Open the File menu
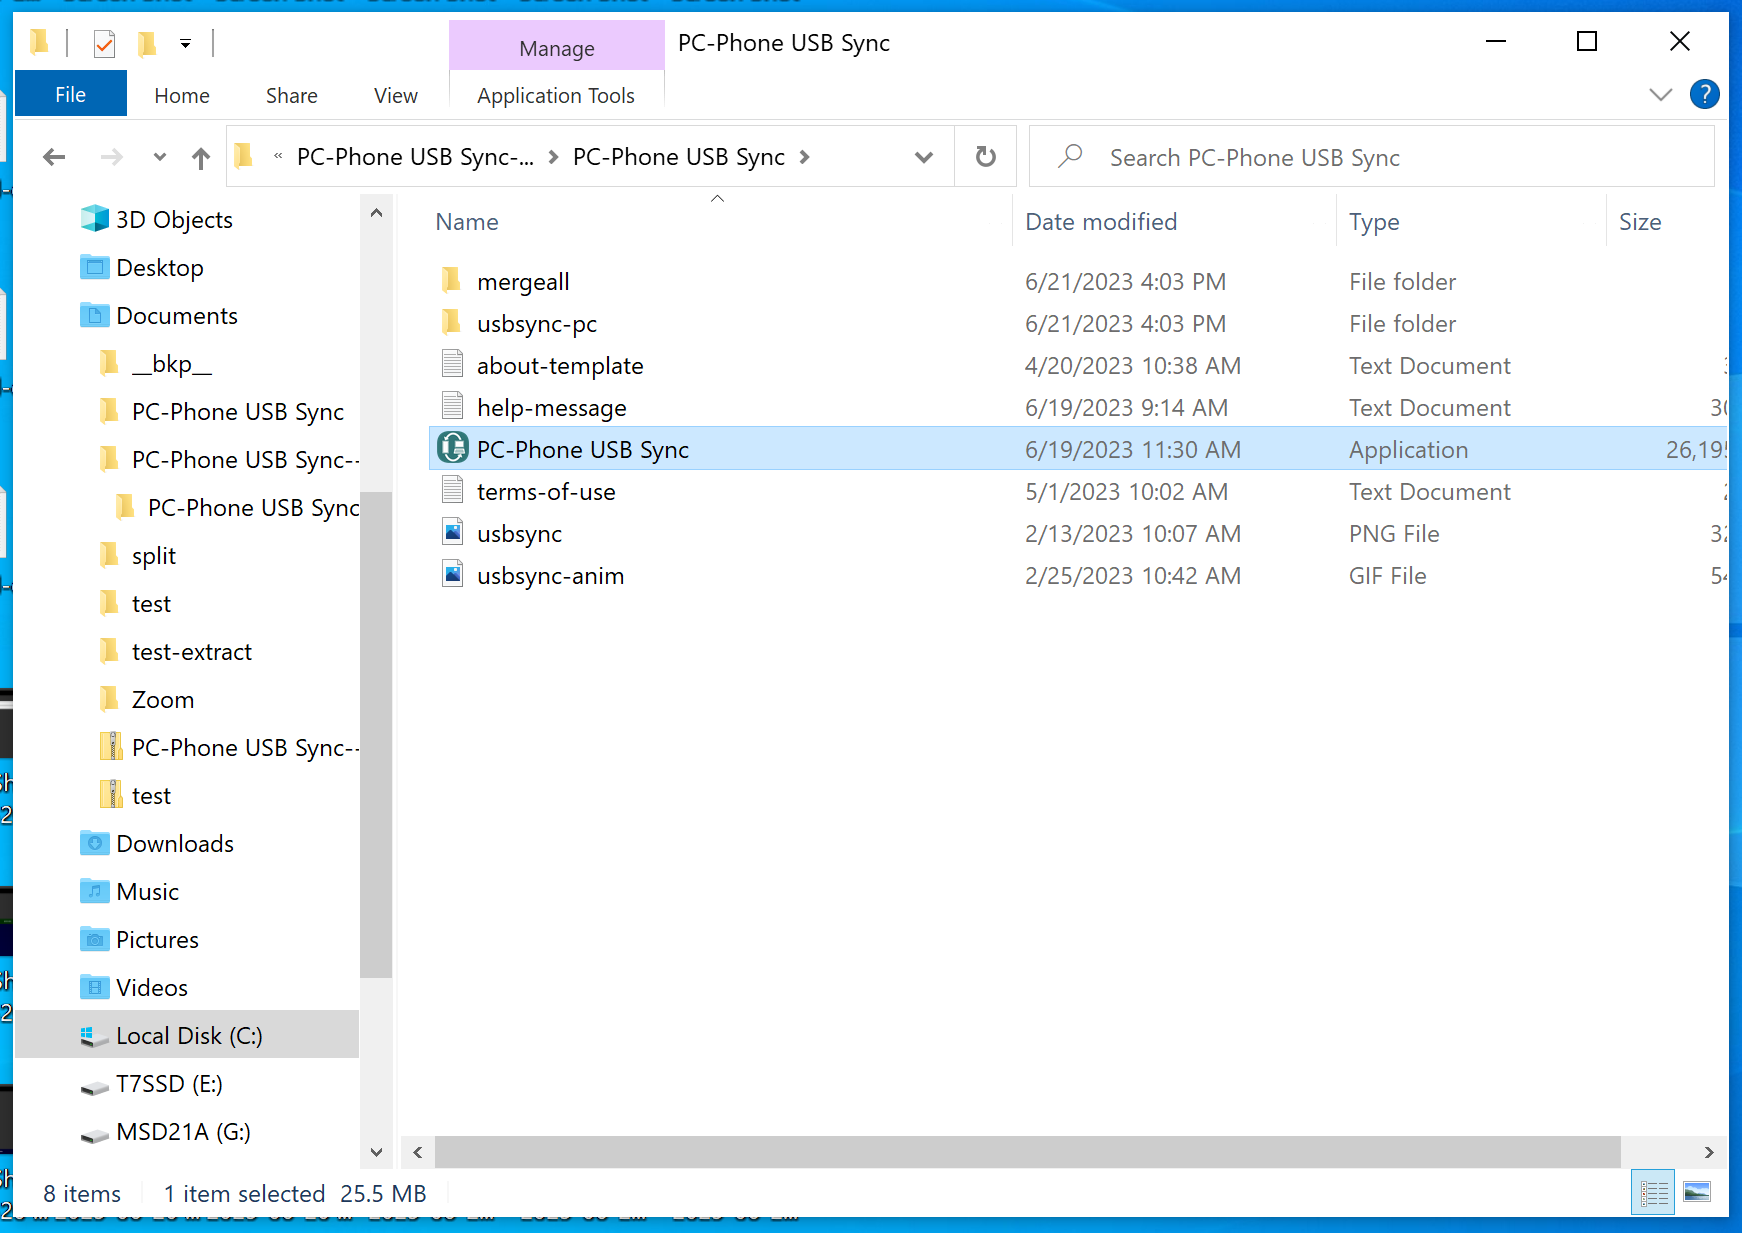The image size is (1742, 1233). (x=70, y=95)
